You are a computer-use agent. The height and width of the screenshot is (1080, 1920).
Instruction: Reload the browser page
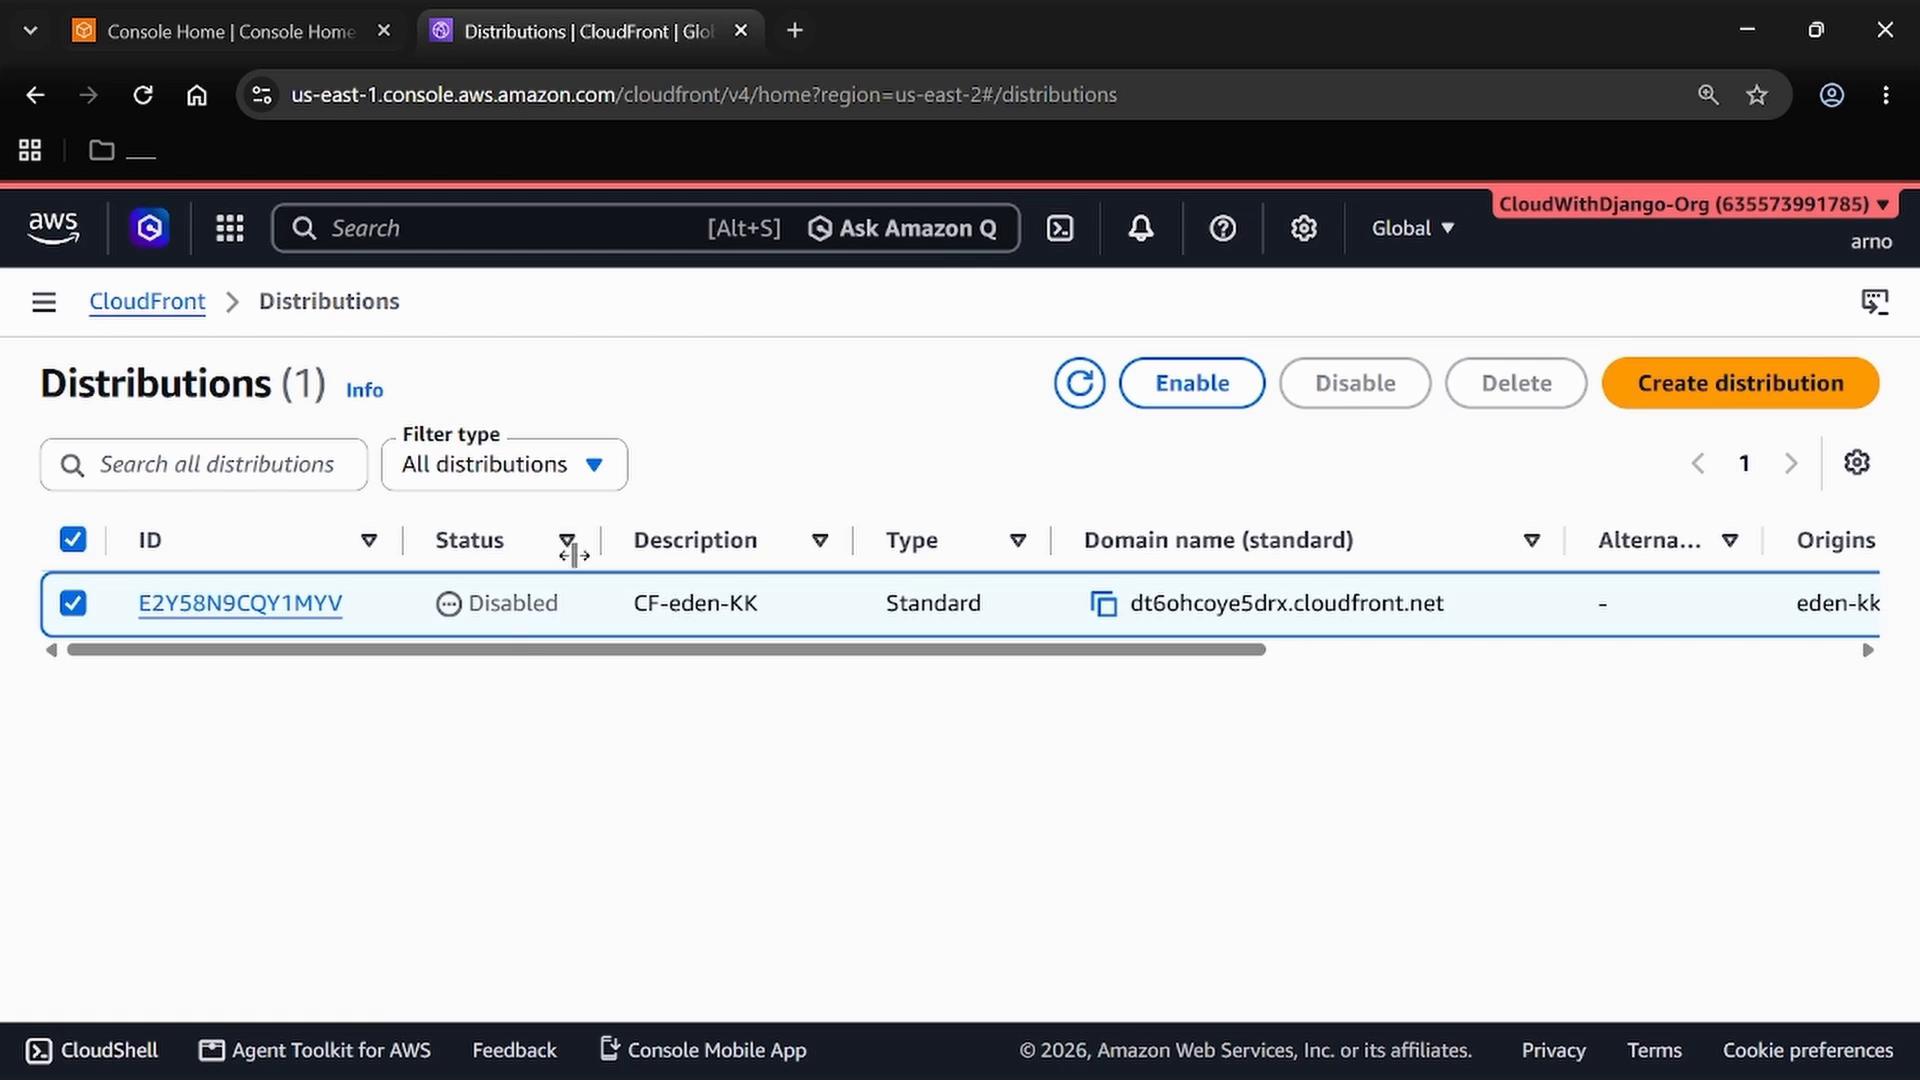[143, 95]
